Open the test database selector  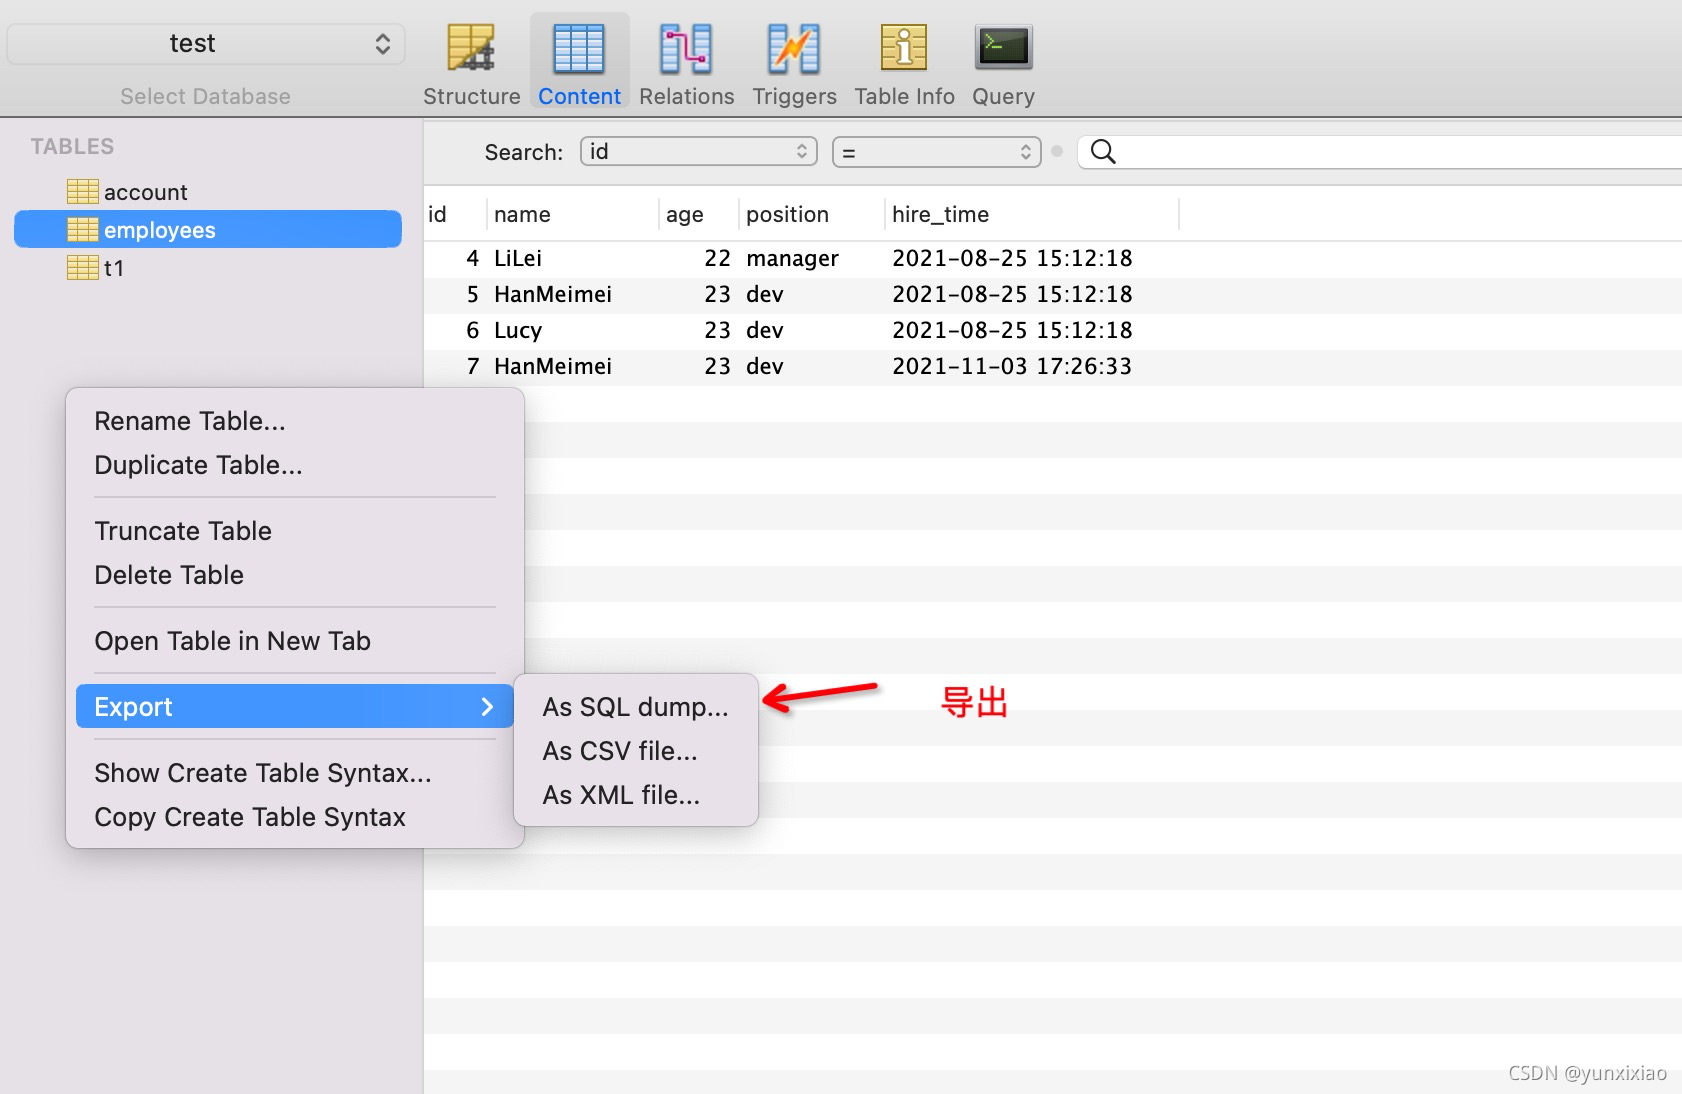[x=205, y=43]
